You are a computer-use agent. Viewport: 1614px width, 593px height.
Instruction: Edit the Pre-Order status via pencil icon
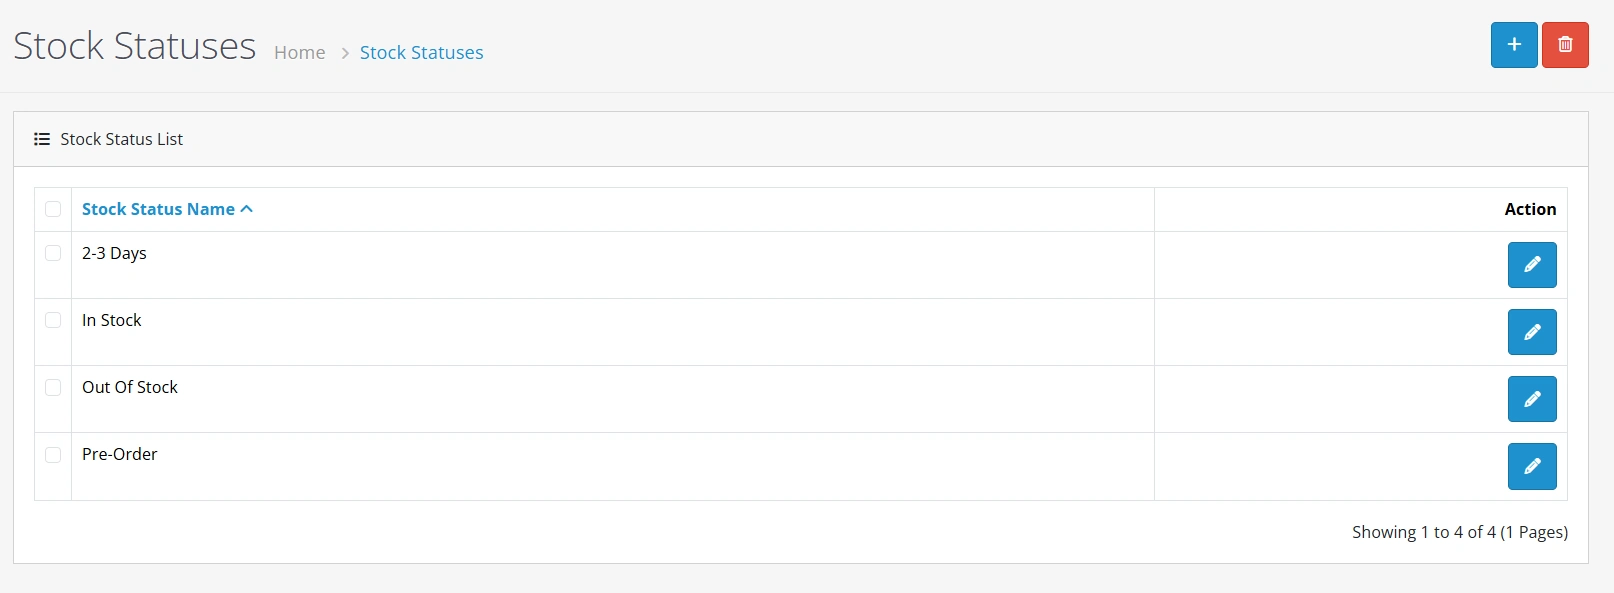[x=1532, y=466]
